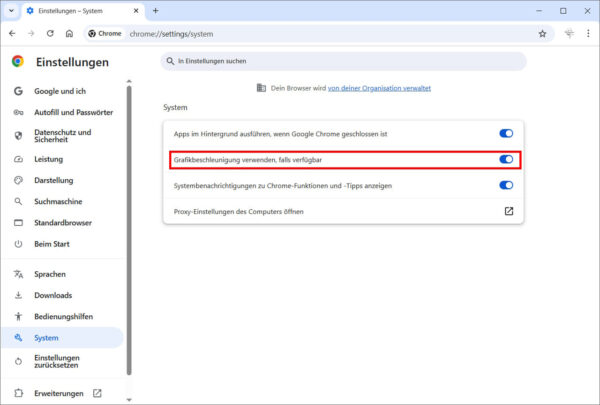Open the Suchmaschine settings section
The height and width of the screenshot is (405, 600).
pos(63,201)
